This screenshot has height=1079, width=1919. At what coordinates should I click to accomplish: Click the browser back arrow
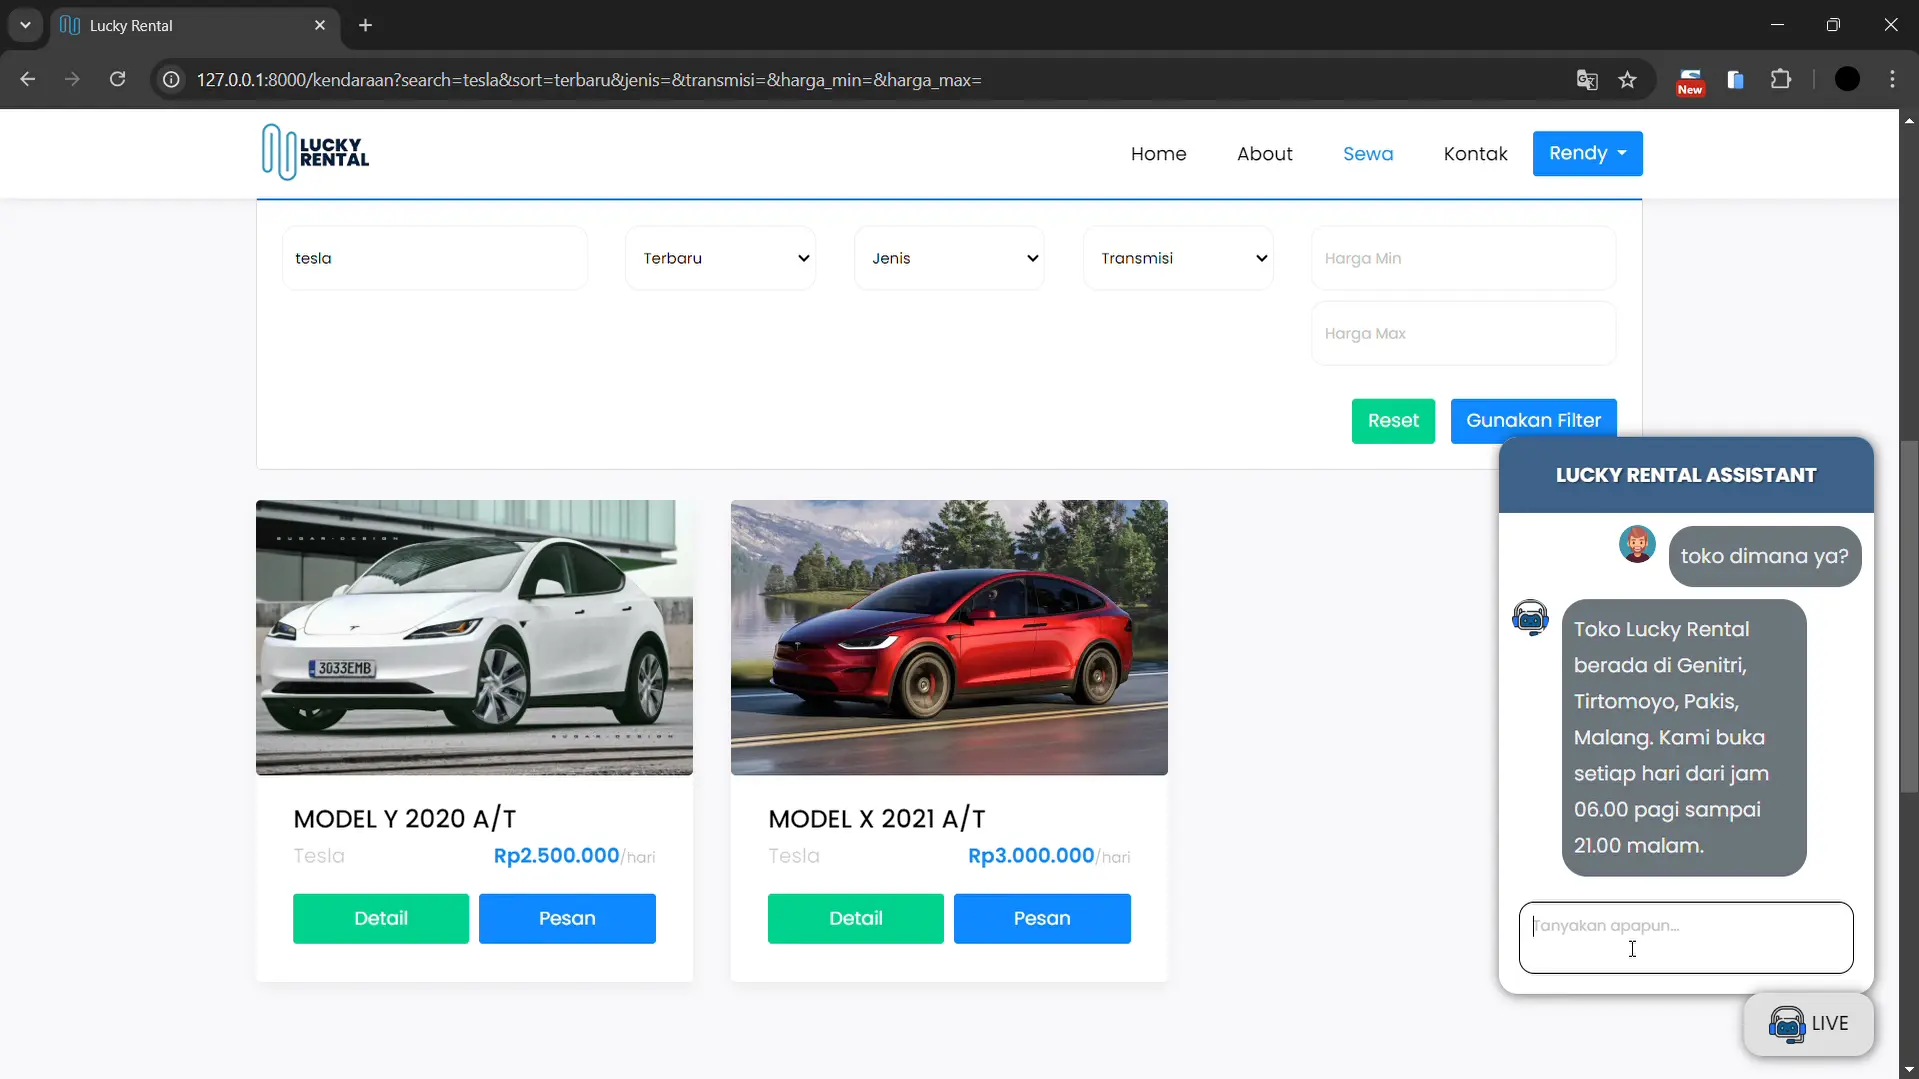click(x=28, y=80)
